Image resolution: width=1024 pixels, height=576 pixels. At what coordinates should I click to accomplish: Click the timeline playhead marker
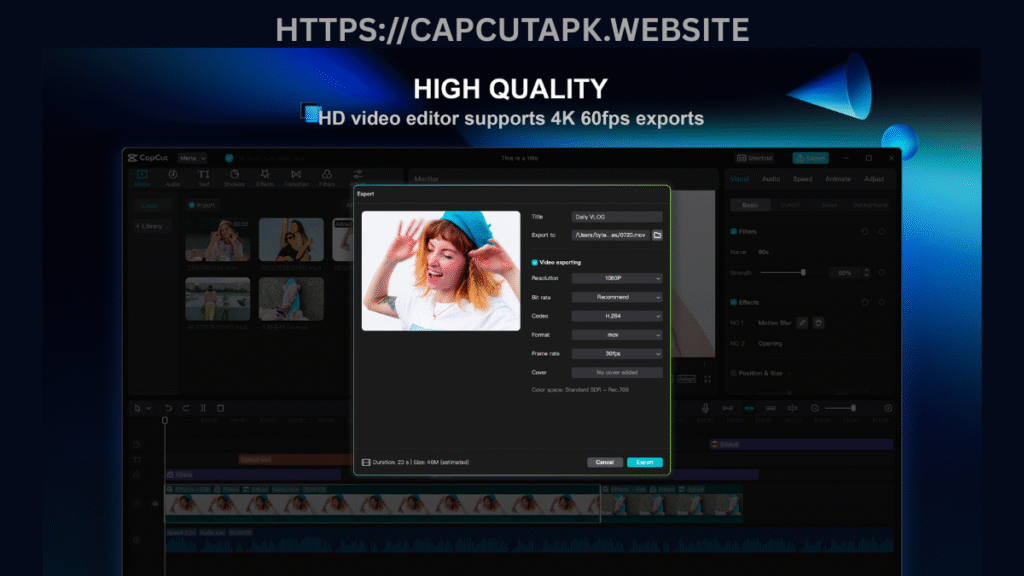point(165,421)
